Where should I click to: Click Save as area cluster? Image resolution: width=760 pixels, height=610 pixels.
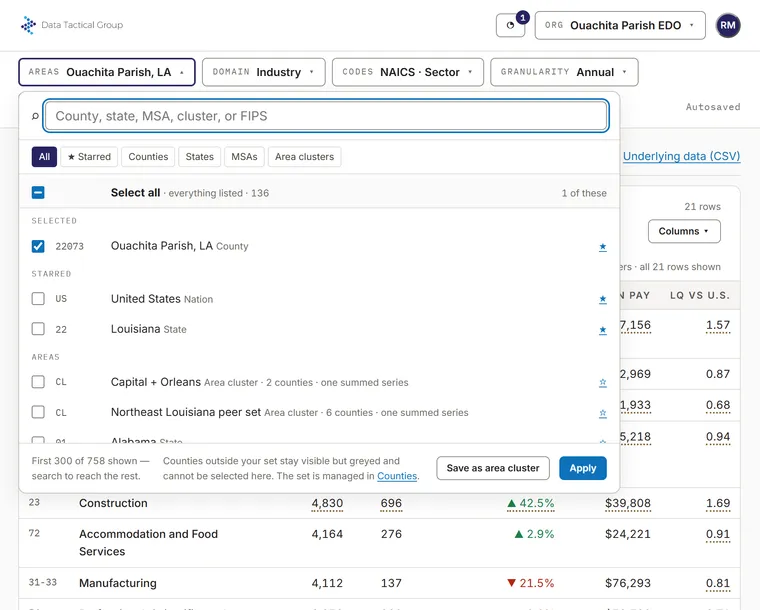pyautogui.click(x=492, y=468)
